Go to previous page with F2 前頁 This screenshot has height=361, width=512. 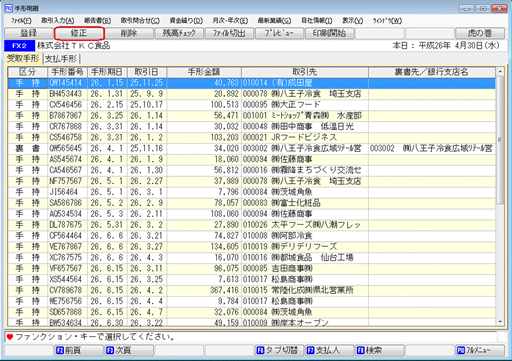click(79, 350)
